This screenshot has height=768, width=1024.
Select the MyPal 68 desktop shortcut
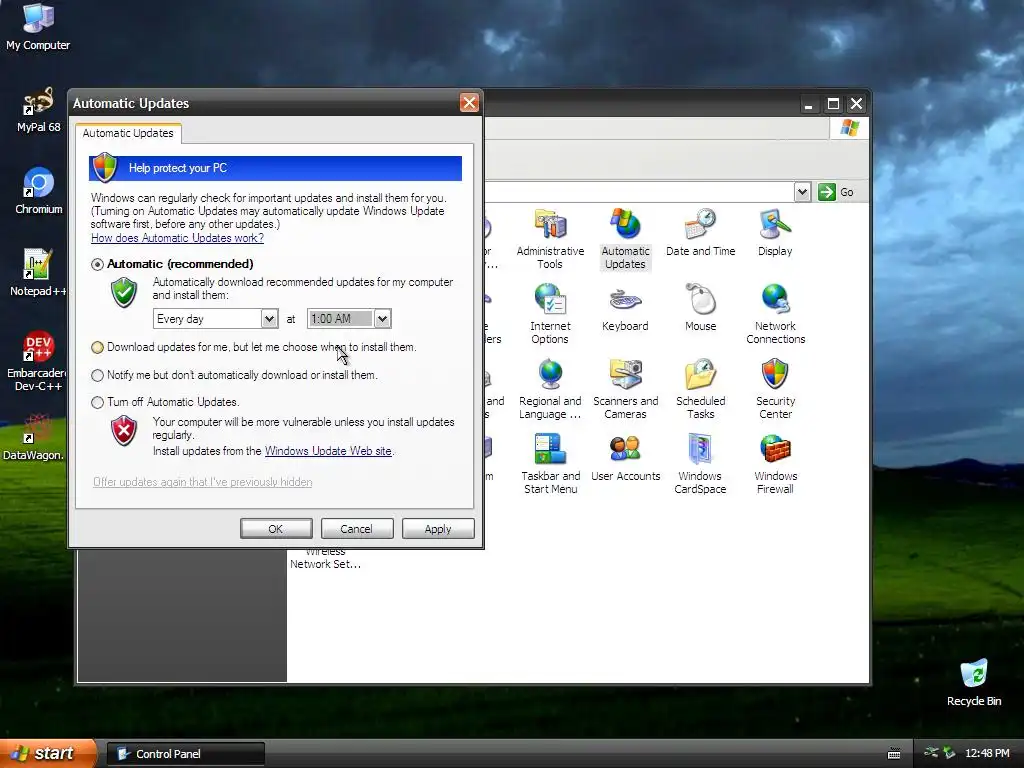(x=38, y=109)
